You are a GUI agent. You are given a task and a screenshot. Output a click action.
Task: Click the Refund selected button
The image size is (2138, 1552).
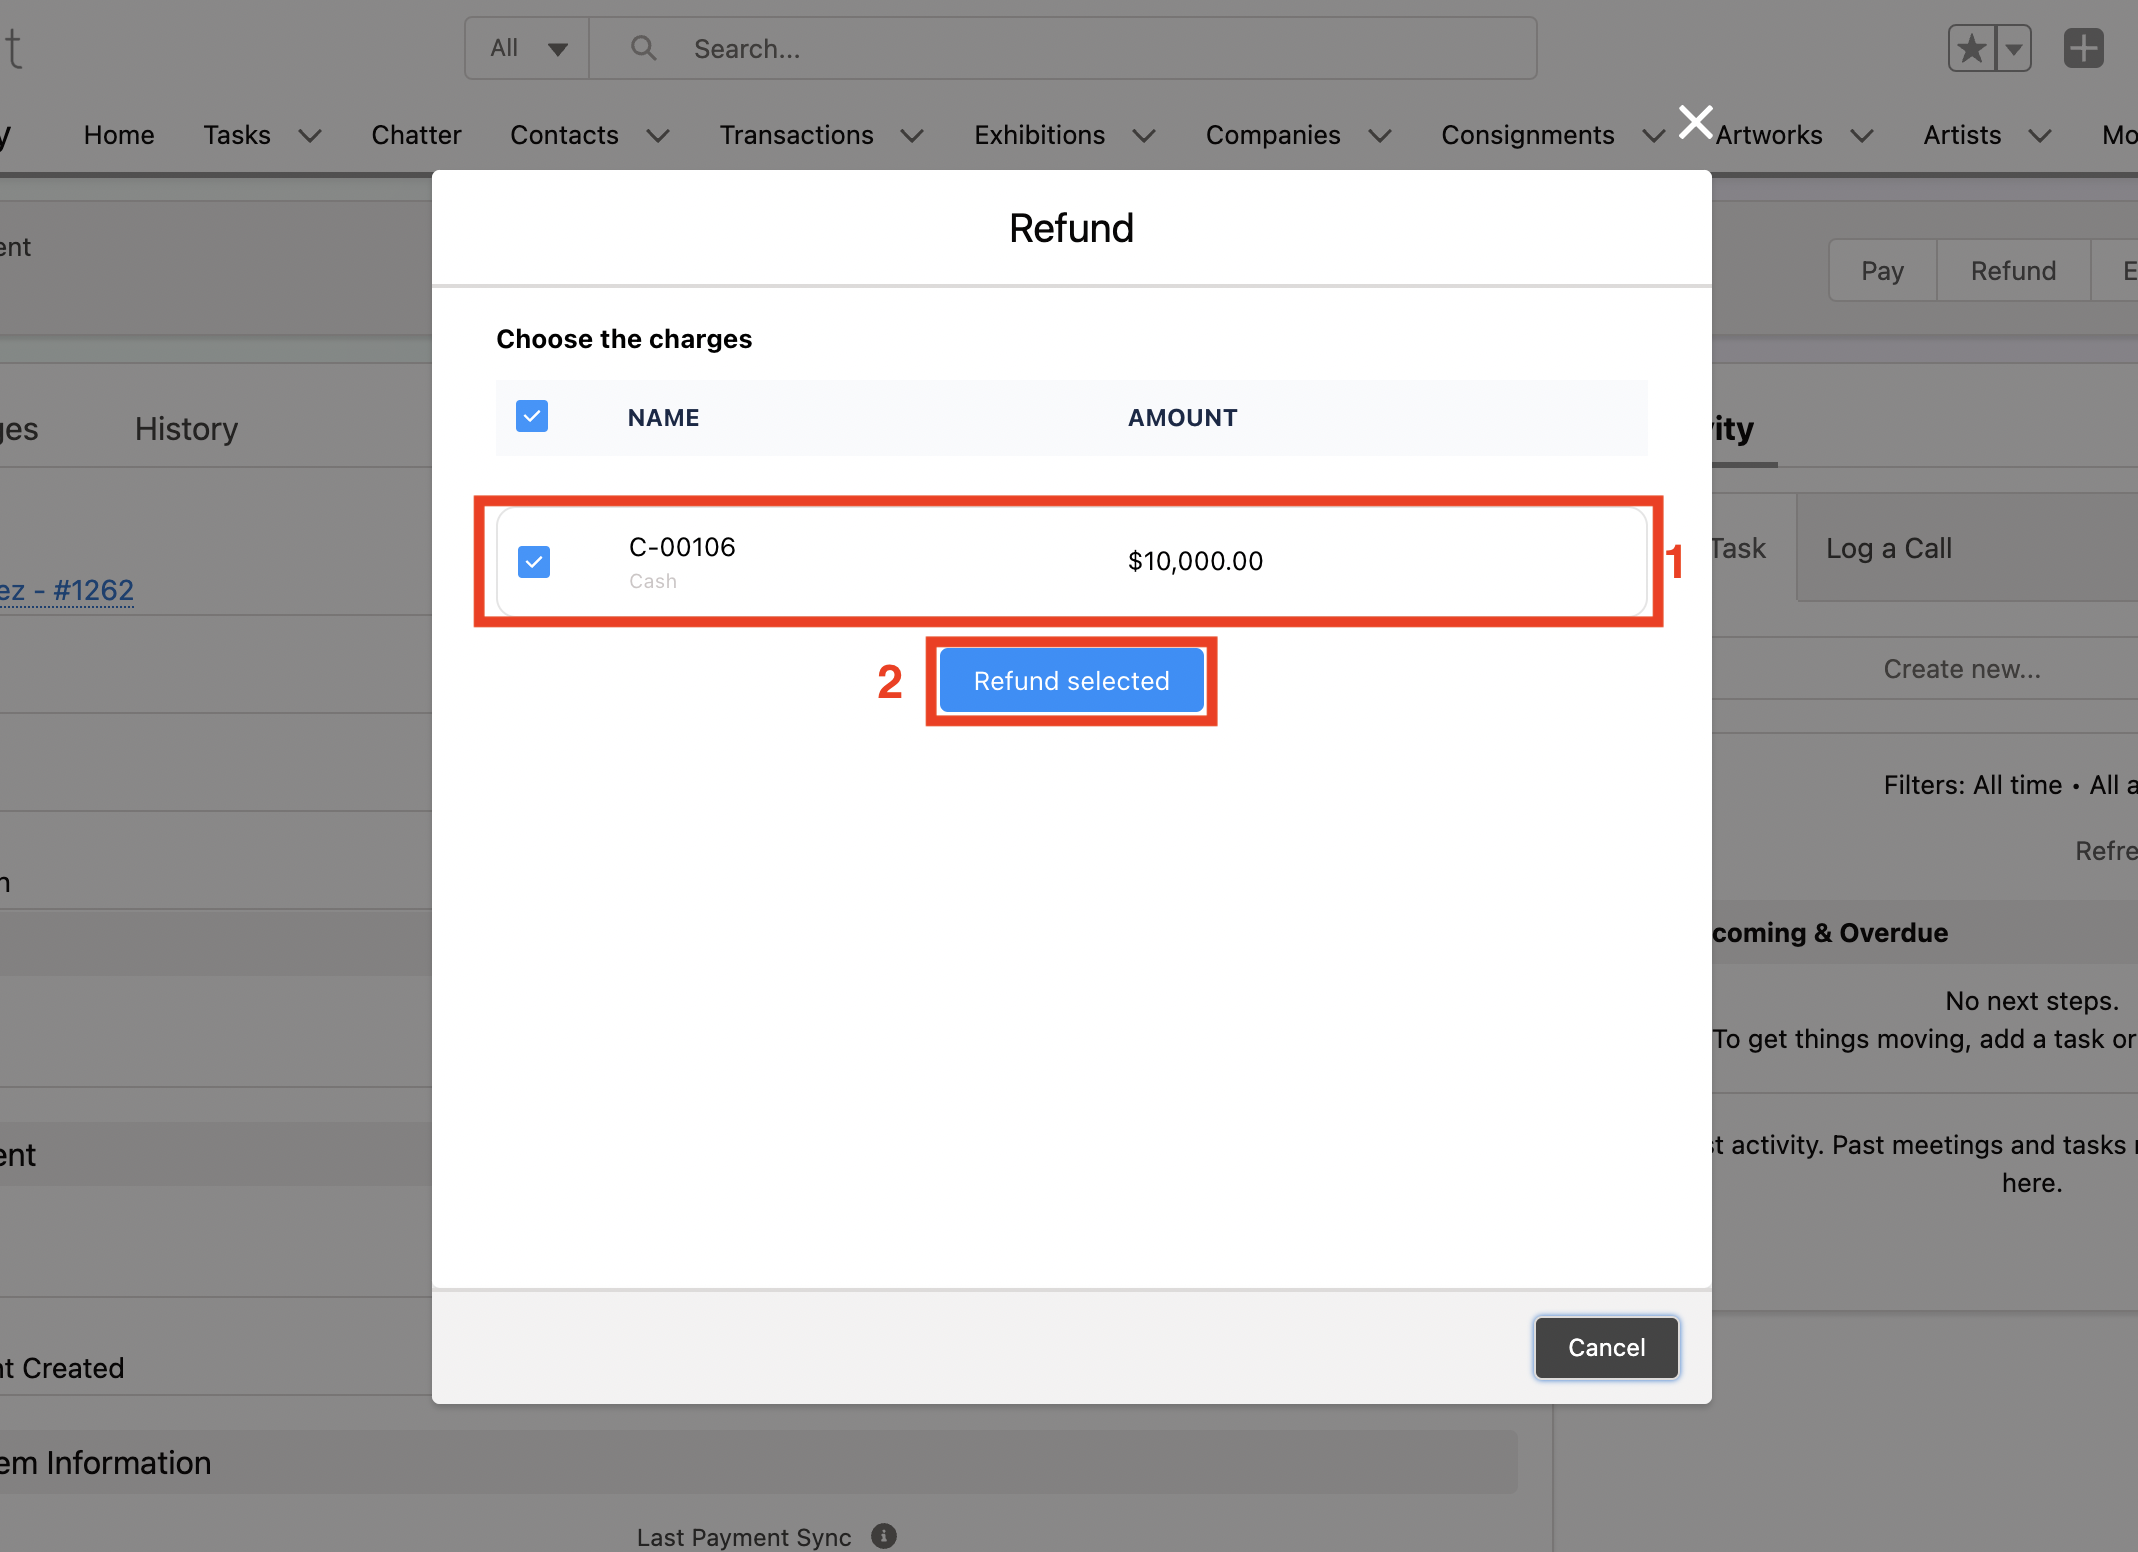[1071, 681]
